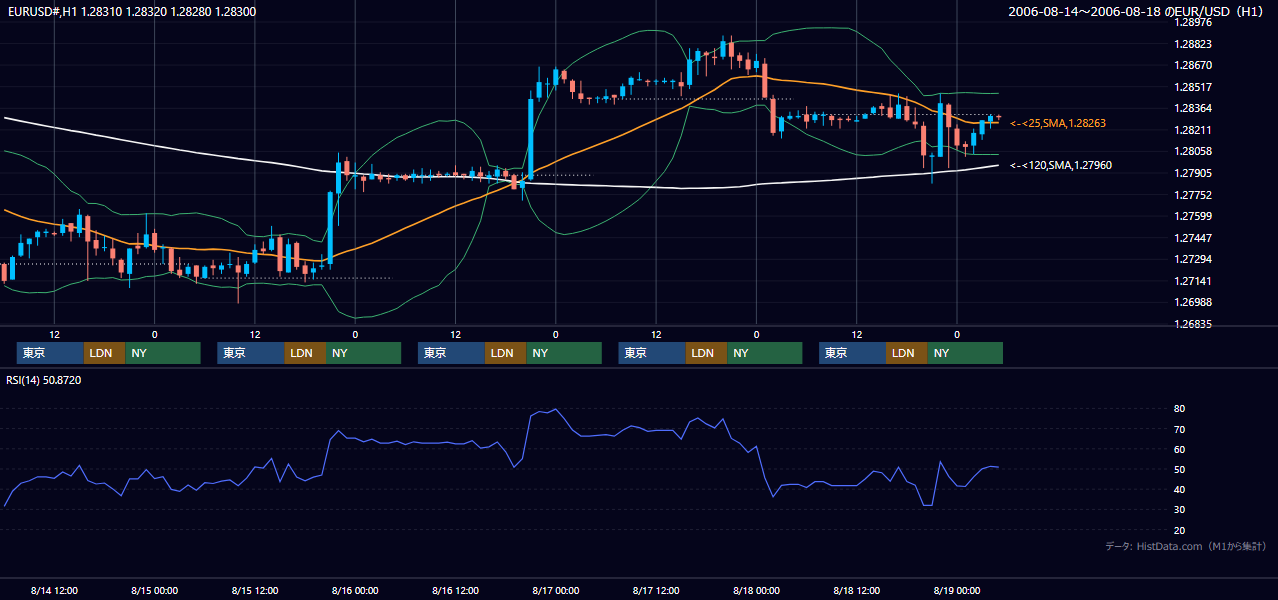Select RSI scale value 60
Screen dimensions: 1278x600
(x=1179, y=449)
